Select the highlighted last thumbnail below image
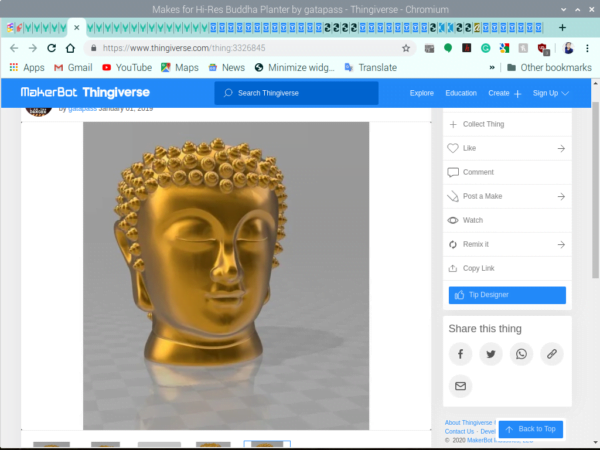The image size is (600, 450). (267, 444)
